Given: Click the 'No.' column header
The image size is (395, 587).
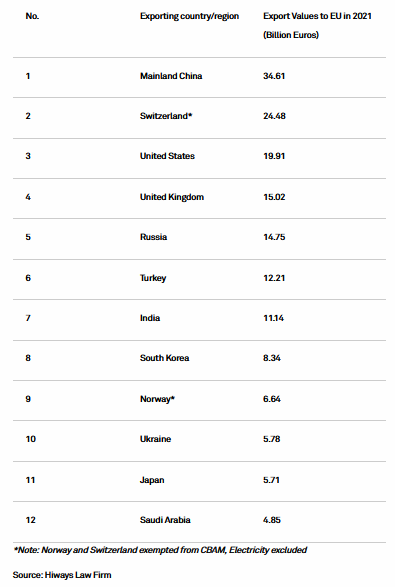Looking at the screenshot, I should [32, 16].
